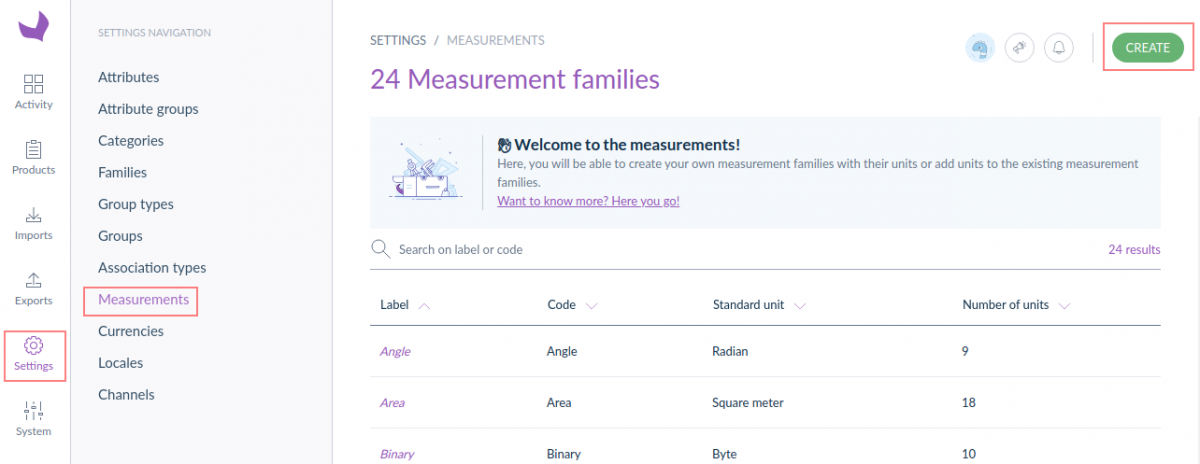Select Currencies in settings navigation

(130, 331)
